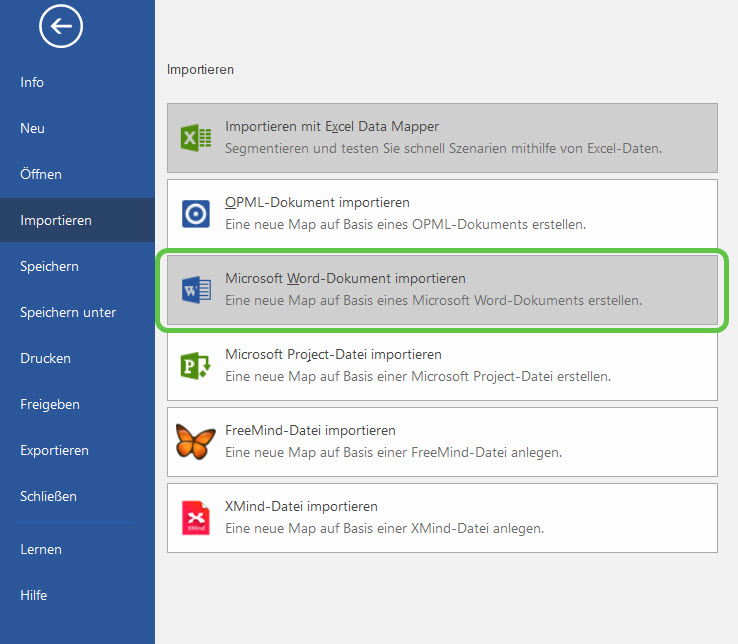The height and width of the screenshot is (644, 738).
Task: Open the Info menu item
Action: tap(32, 82)
